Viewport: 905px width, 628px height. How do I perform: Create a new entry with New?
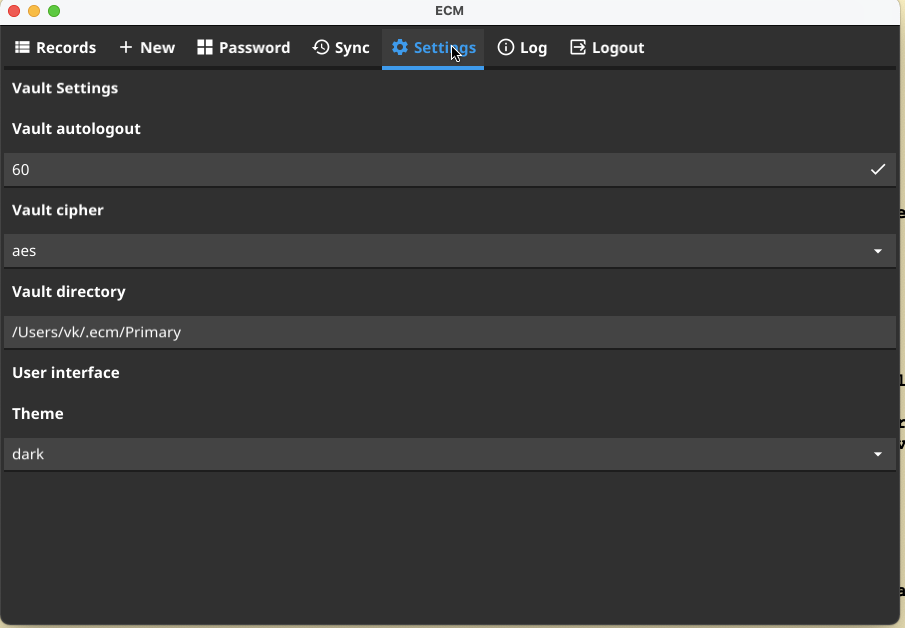coord(146,47)
